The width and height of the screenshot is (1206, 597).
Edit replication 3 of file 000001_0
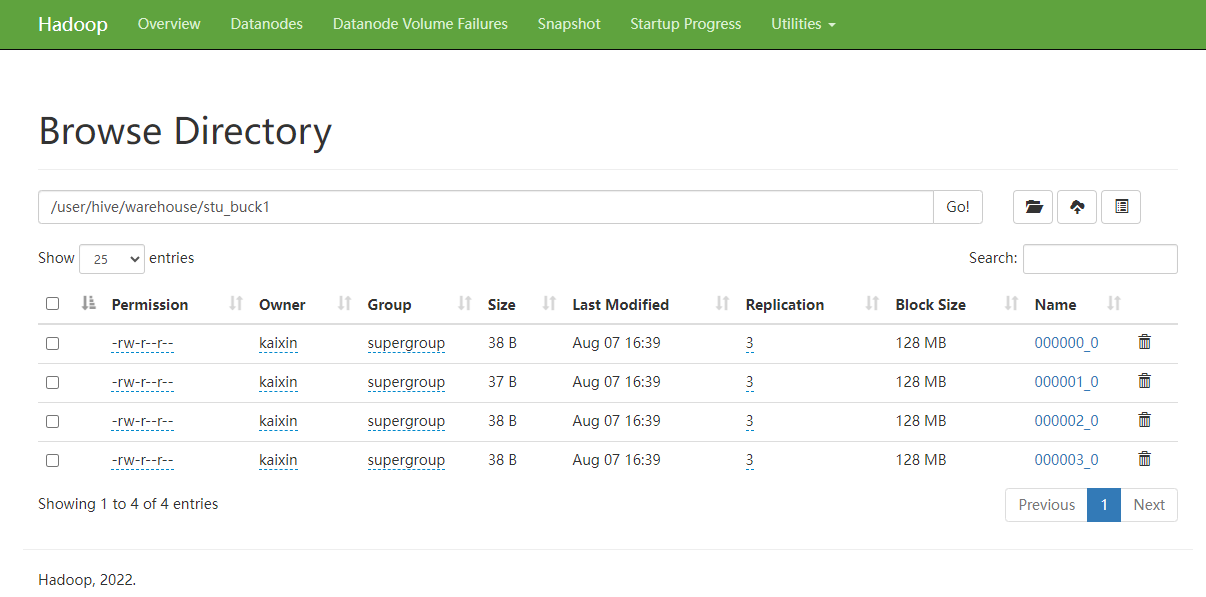pyautogui.click(x=750, y=382)
